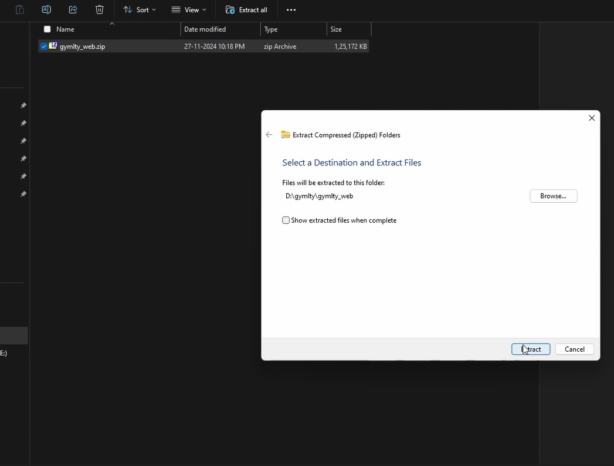Open the View dropdown in Explorer
Screen dimensions: 614x466
pyautogui.click(x=189, y=10)
